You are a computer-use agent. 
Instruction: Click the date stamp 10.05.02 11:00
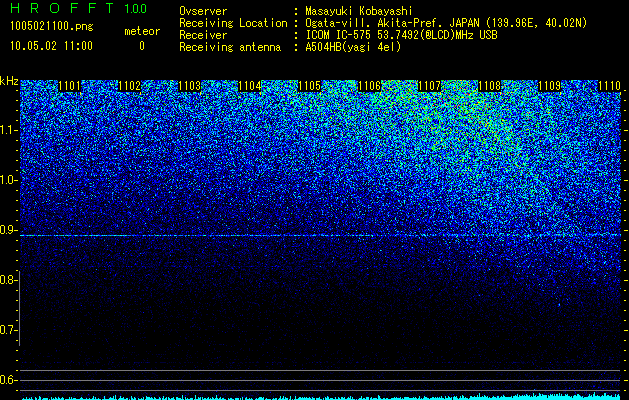click(51, 46)
